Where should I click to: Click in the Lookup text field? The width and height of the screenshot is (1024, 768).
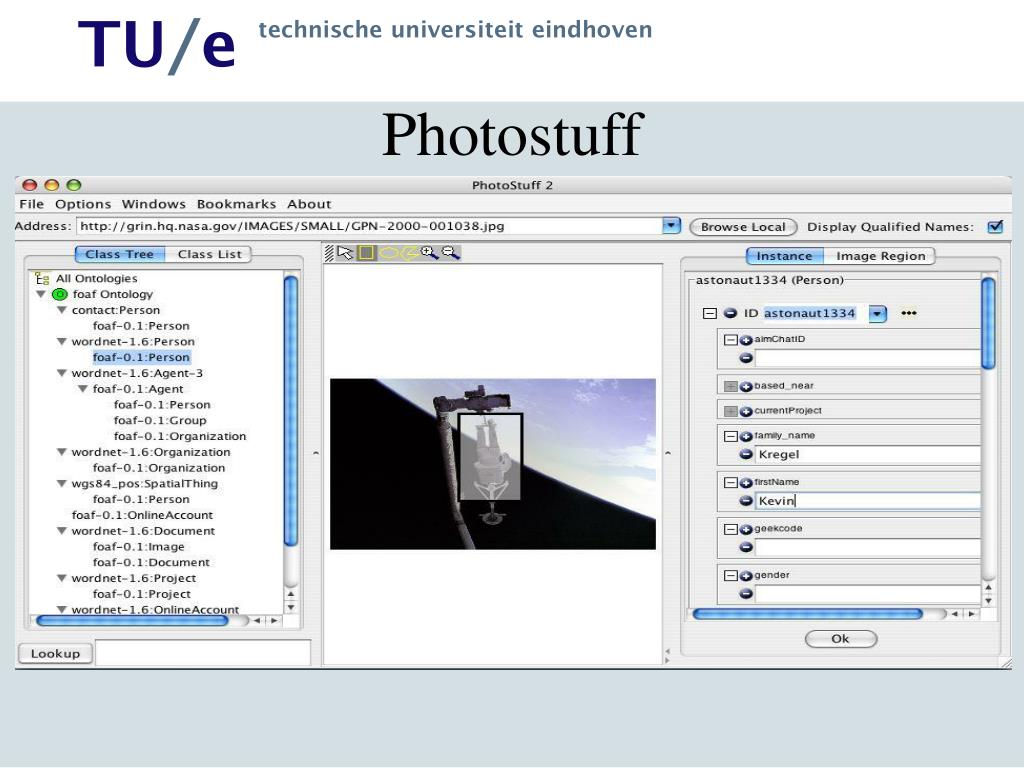[x=203, y=653]
